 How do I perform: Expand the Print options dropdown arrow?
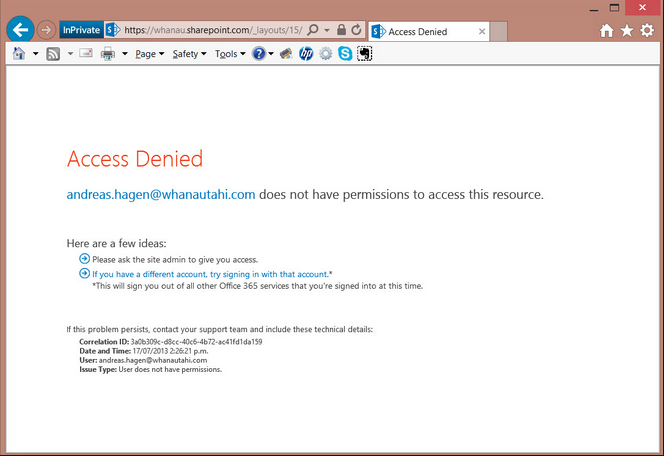click(125, 54)
